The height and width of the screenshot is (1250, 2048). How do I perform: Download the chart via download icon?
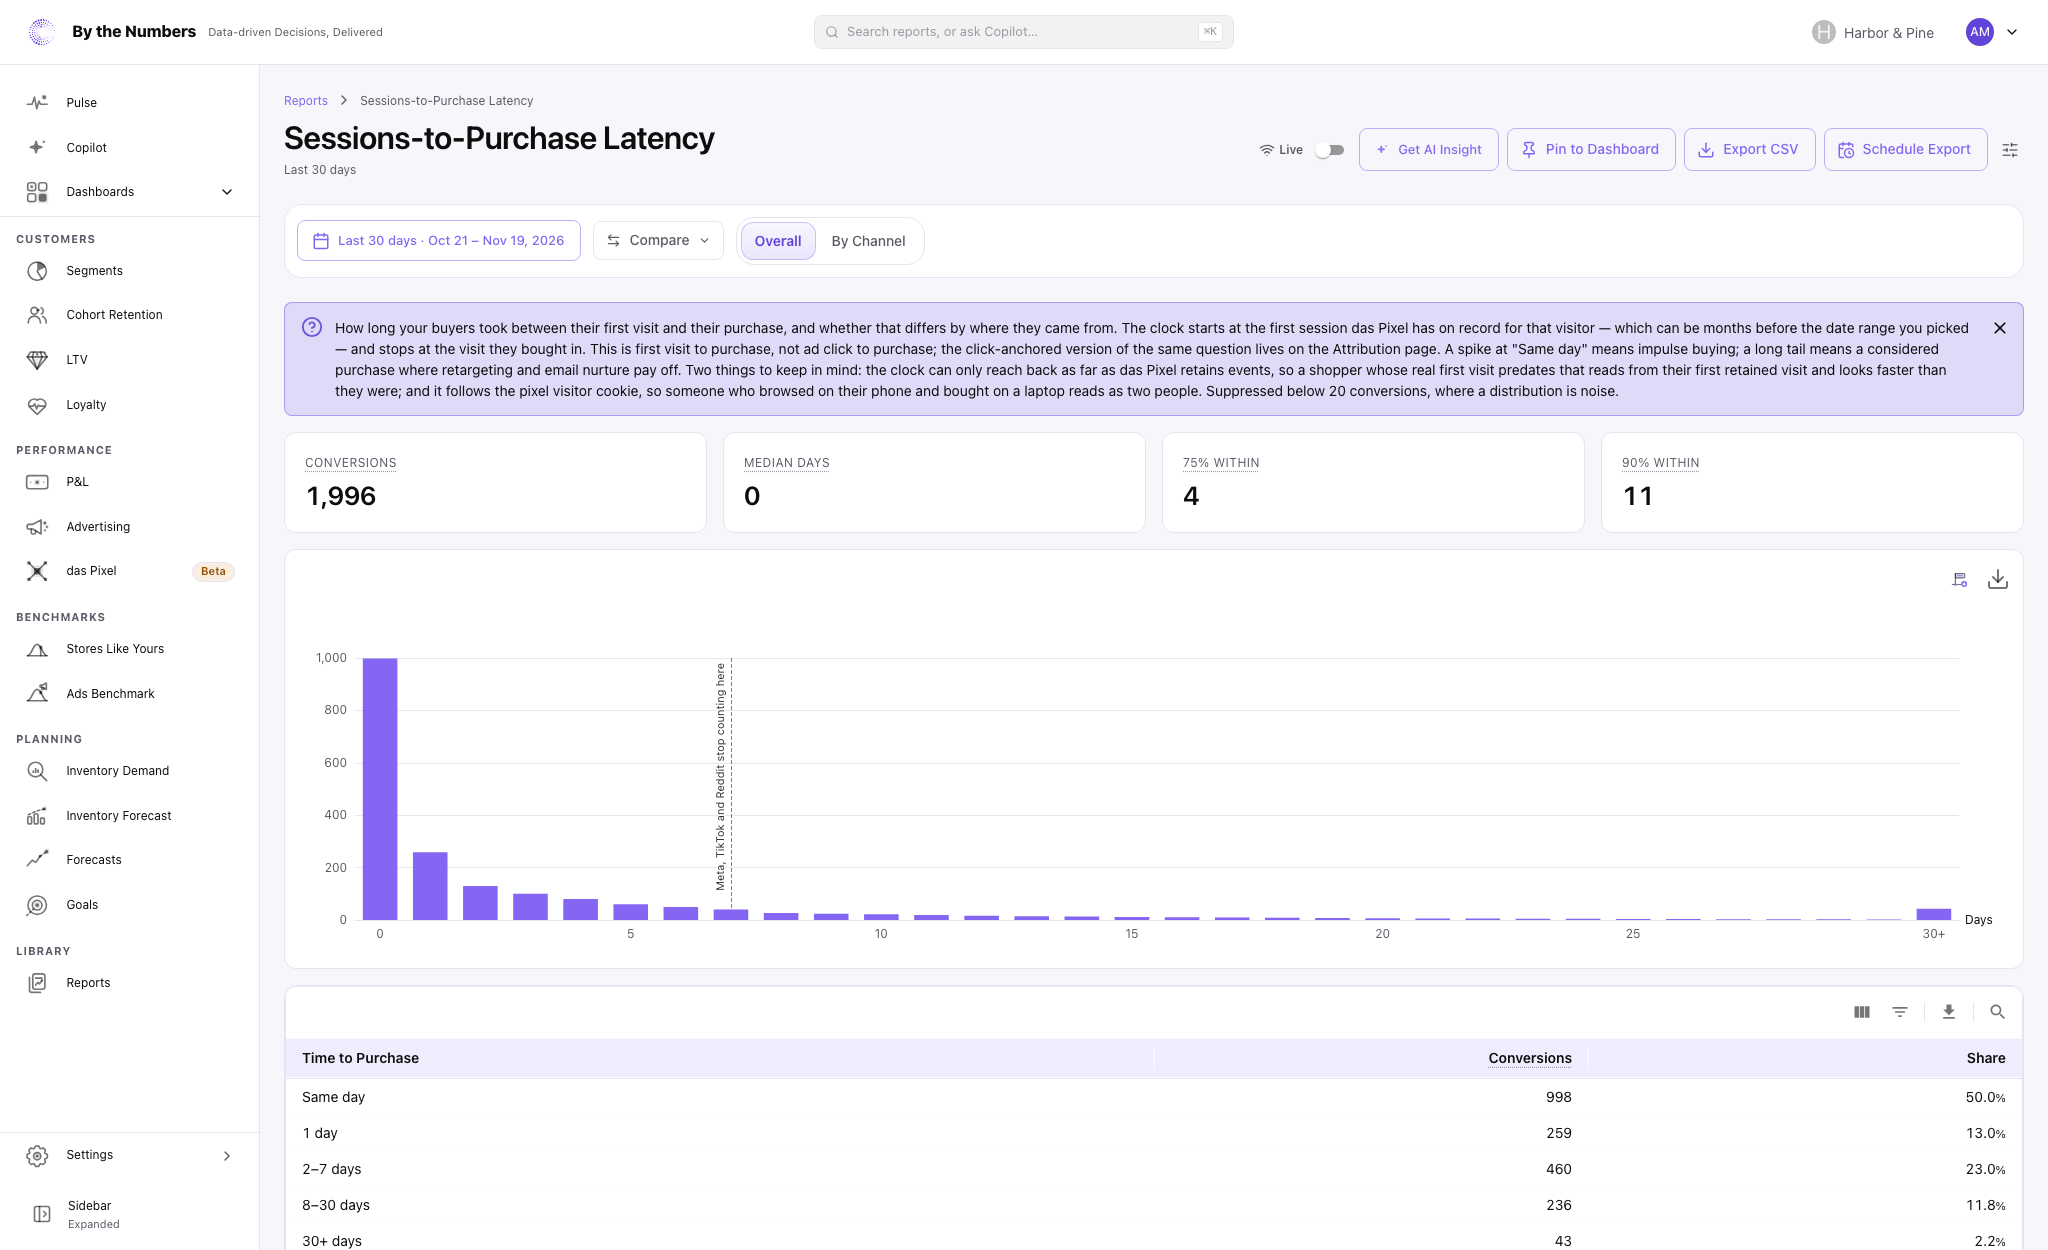pyautogui.click(x=1997, y=579)
